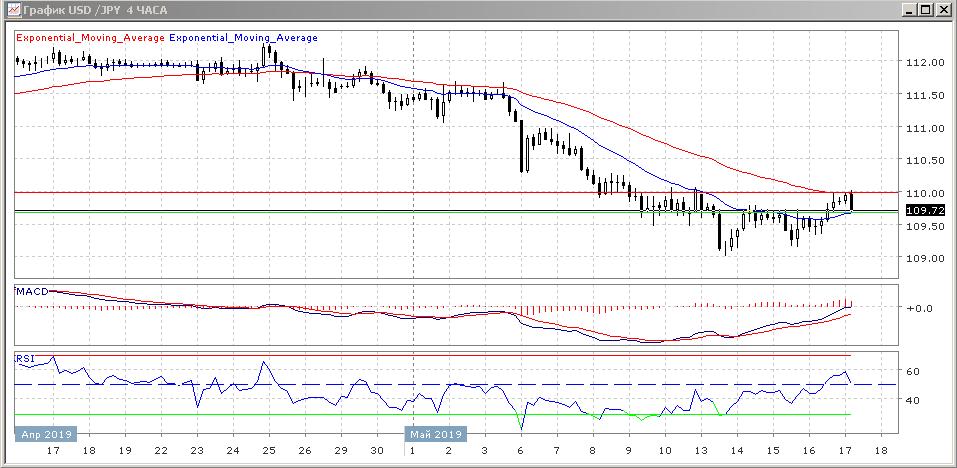This screenshot has width=957, height=468.
Task: Click the 109.00 price axis label
Action: 924,258
